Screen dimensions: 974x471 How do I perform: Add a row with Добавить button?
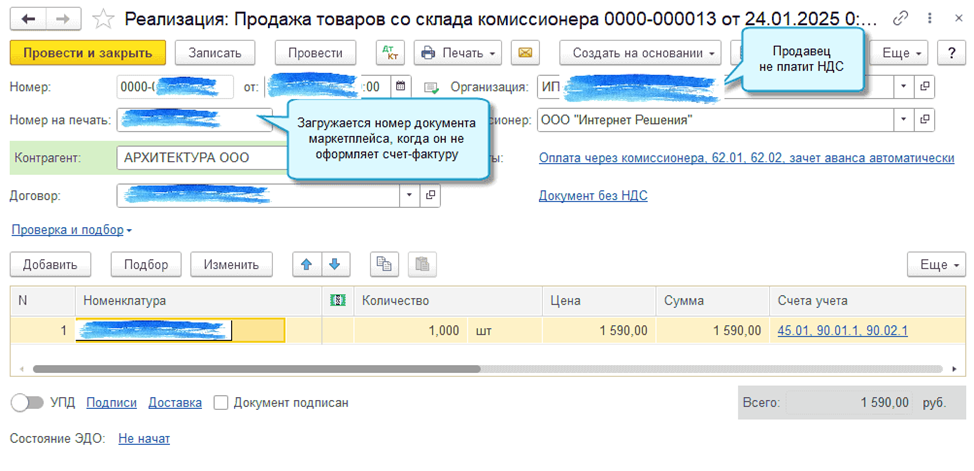pyautogui.click(x=50, y=264)
